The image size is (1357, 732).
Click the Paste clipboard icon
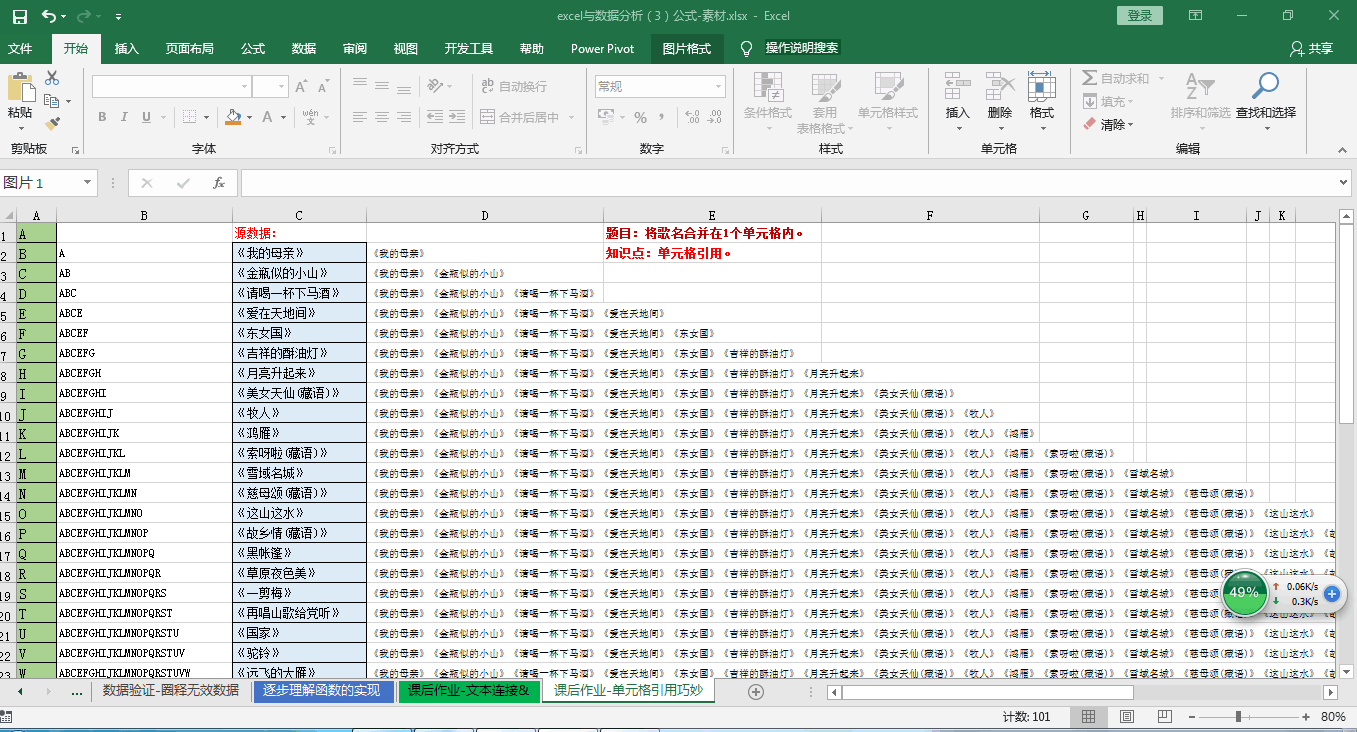click(20, 88)
